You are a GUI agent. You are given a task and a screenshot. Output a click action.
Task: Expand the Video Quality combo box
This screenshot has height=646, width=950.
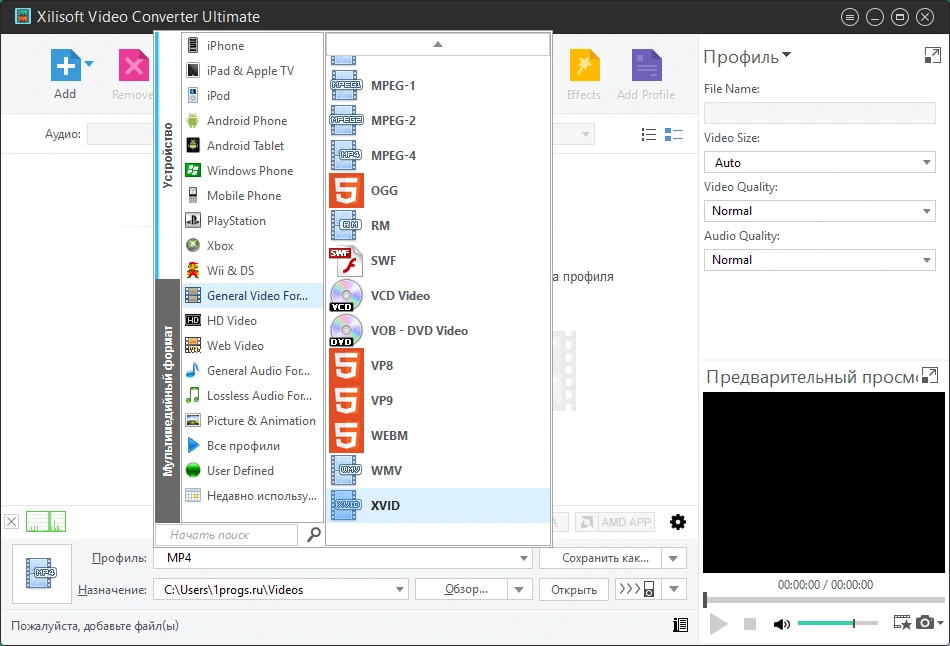pos(820,211)
